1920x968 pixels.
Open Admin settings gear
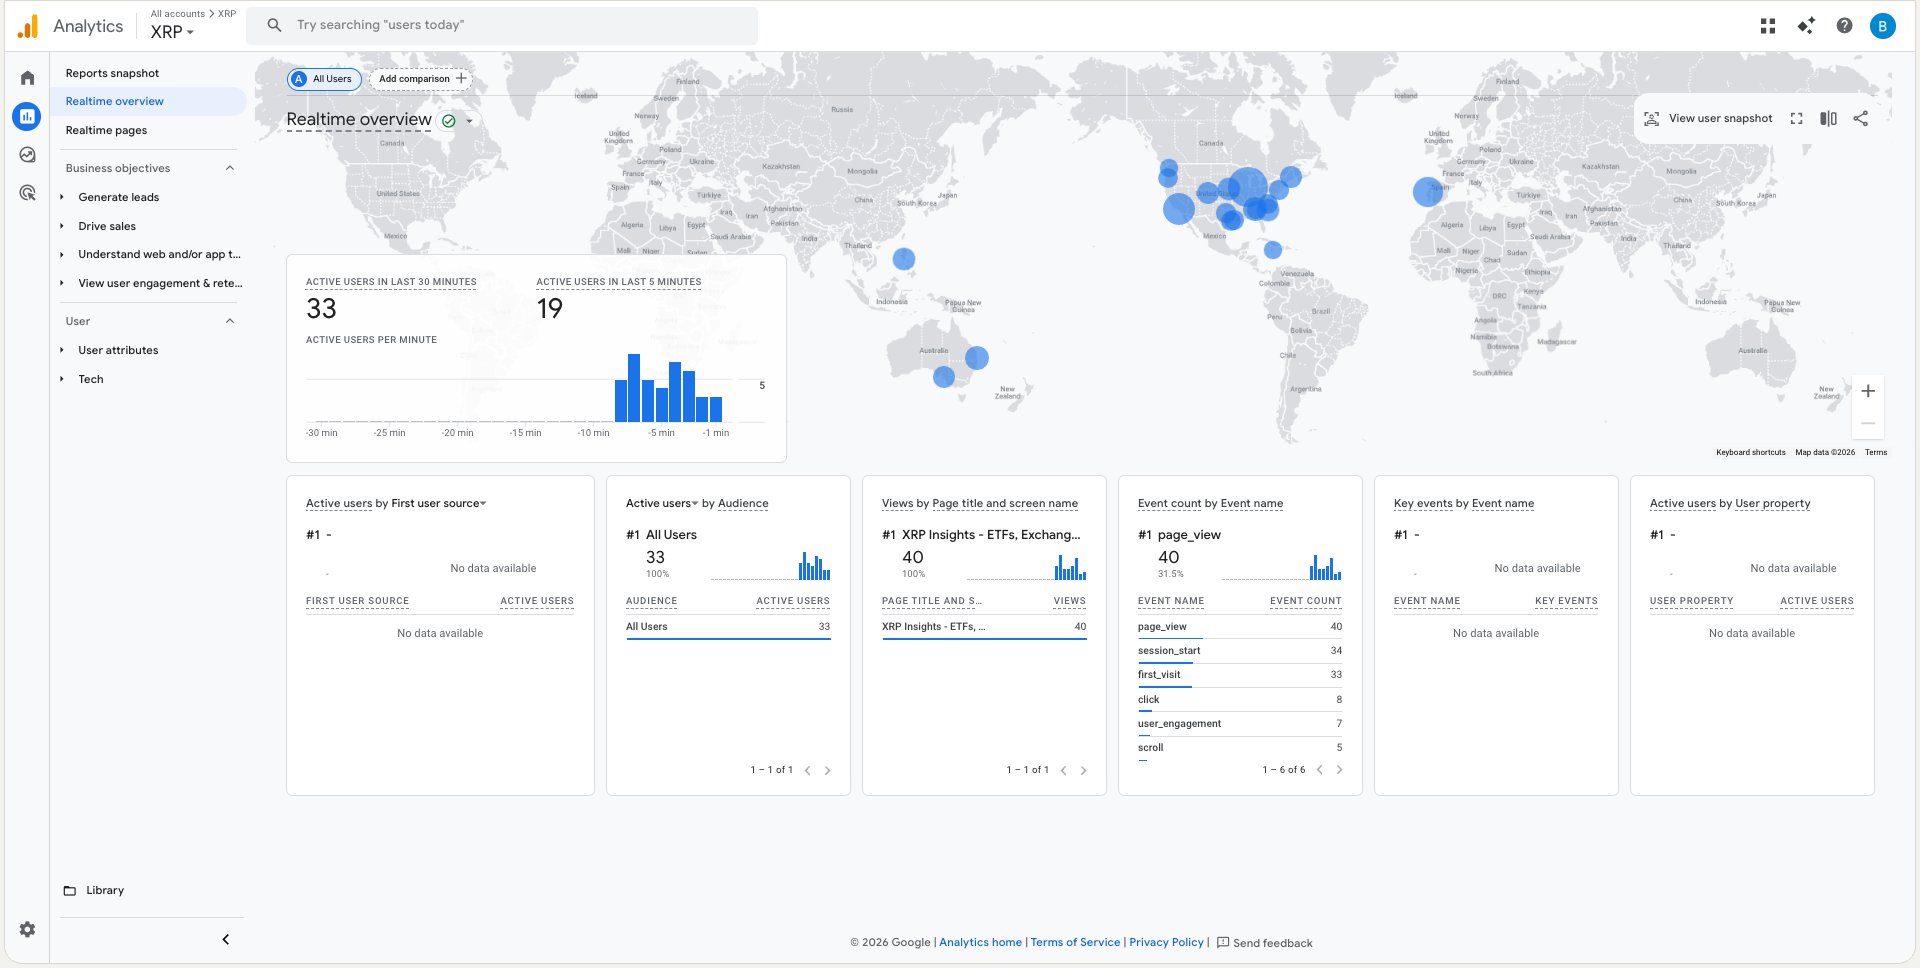[27, 929]
